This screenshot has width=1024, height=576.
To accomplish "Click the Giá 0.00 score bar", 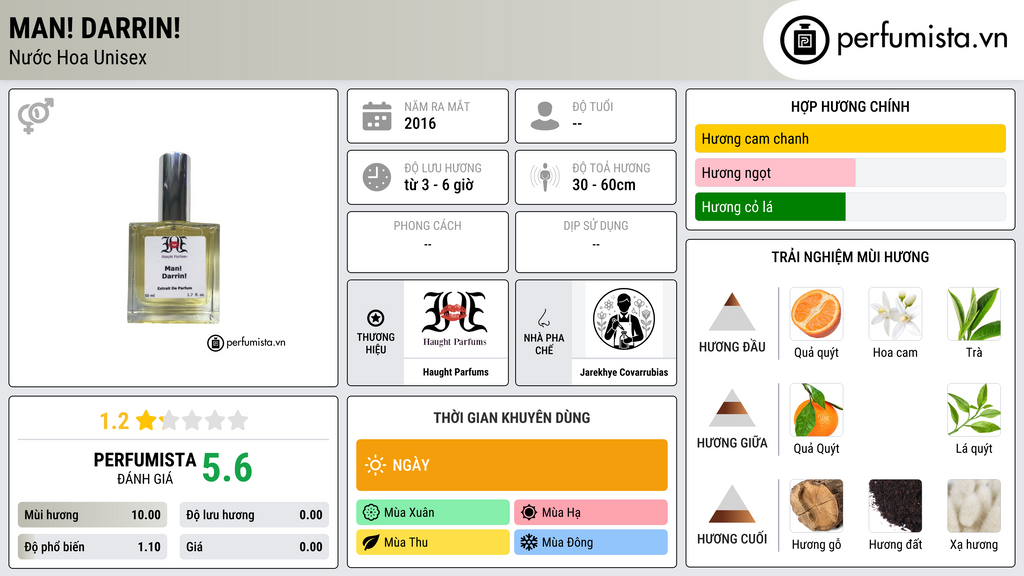I will 254,547.
